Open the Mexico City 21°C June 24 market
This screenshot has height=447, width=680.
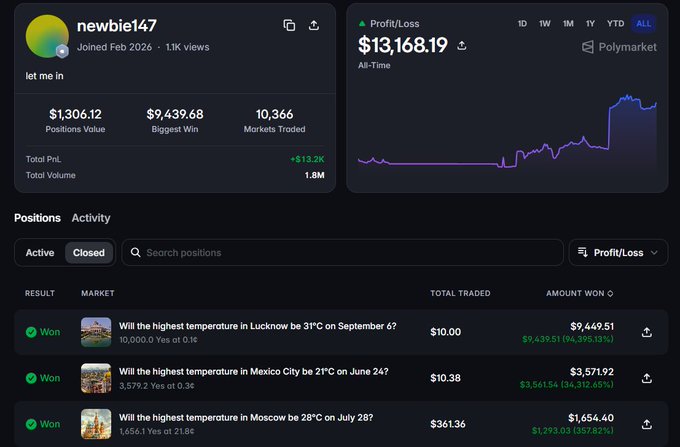point(254,372)
